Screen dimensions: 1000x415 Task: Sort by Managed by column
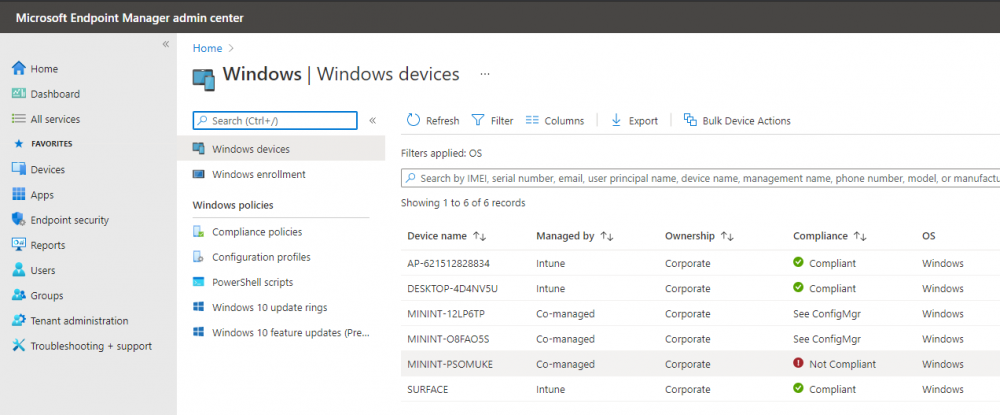[575, 237]
